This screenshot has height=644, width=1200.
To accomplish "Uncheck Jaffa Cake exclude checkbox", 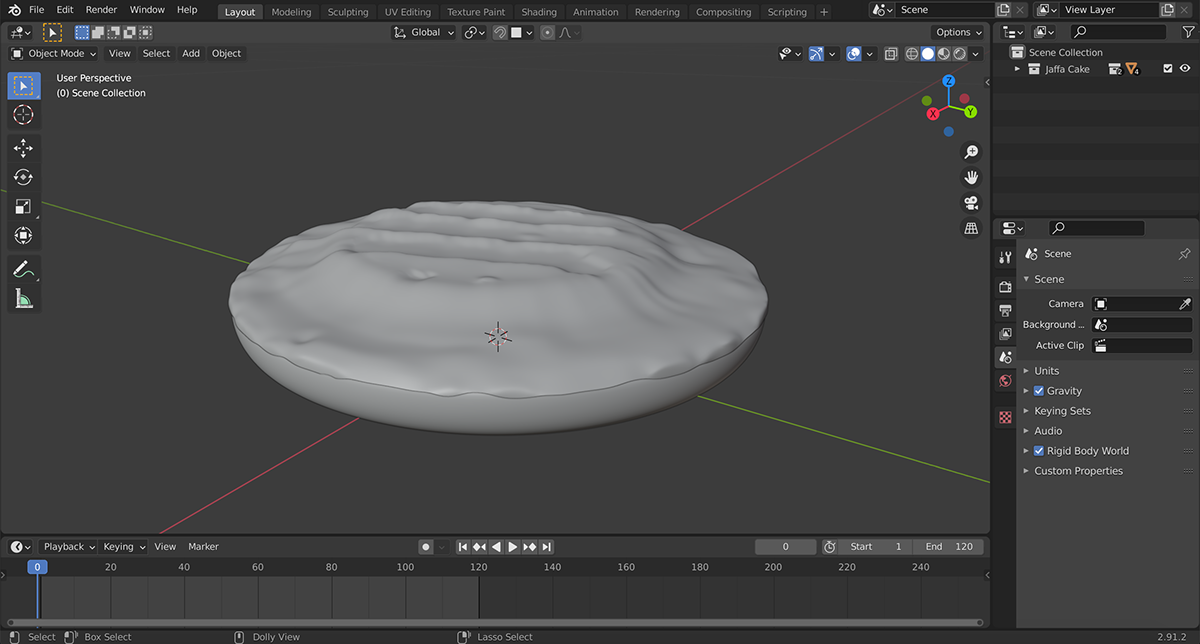I will [x=1167, y=69].
